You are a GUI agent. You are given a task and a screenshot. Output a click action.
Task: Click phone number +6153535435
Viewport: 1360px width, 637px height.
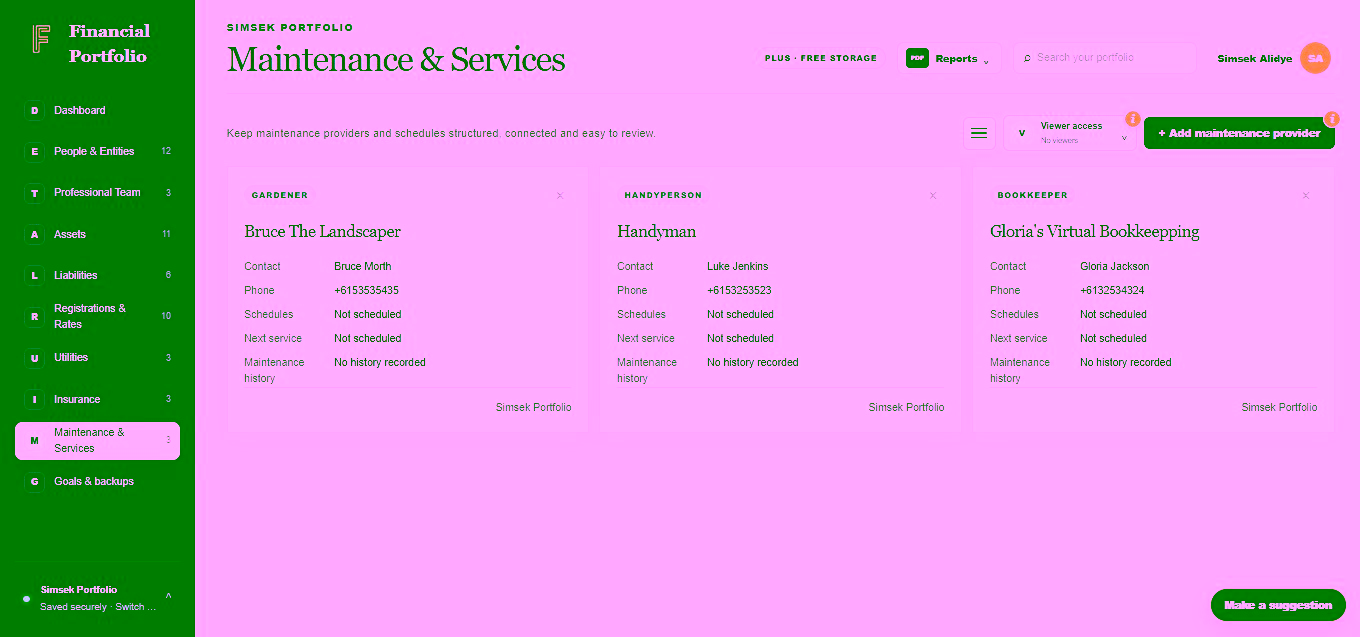pyautogui.click(x=366, y=291)
